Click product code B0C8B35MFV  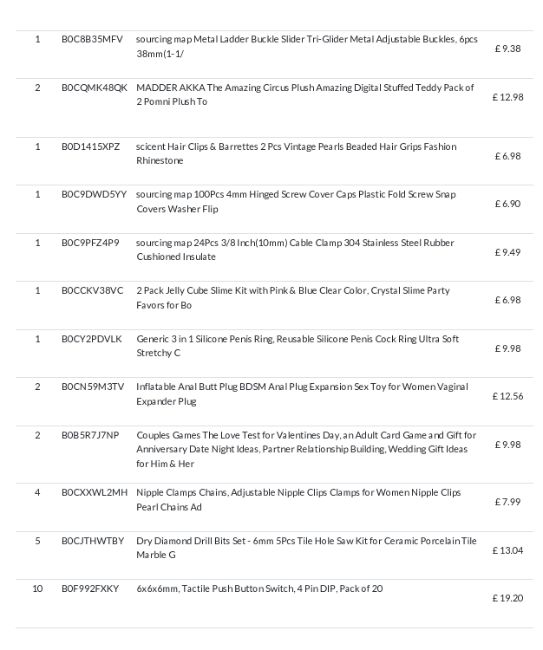point(92,39)
